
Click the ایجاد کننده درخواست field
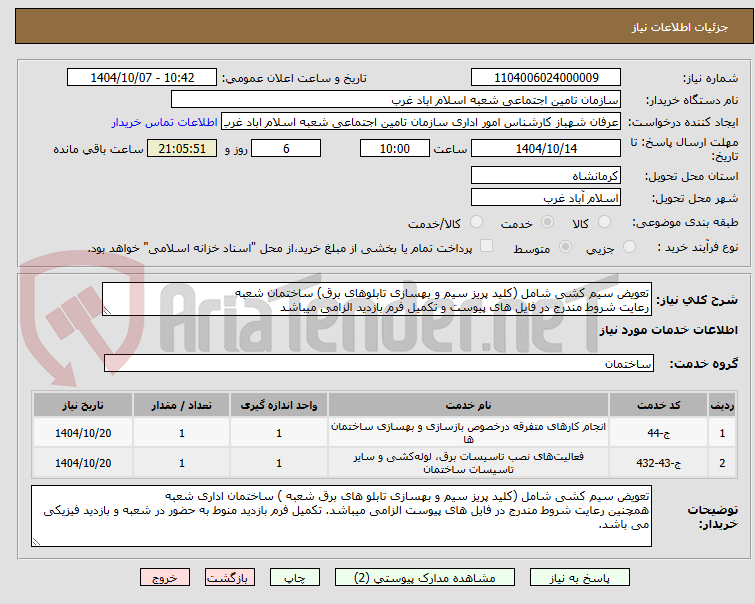pyautogui.click(x=421, y=122)
